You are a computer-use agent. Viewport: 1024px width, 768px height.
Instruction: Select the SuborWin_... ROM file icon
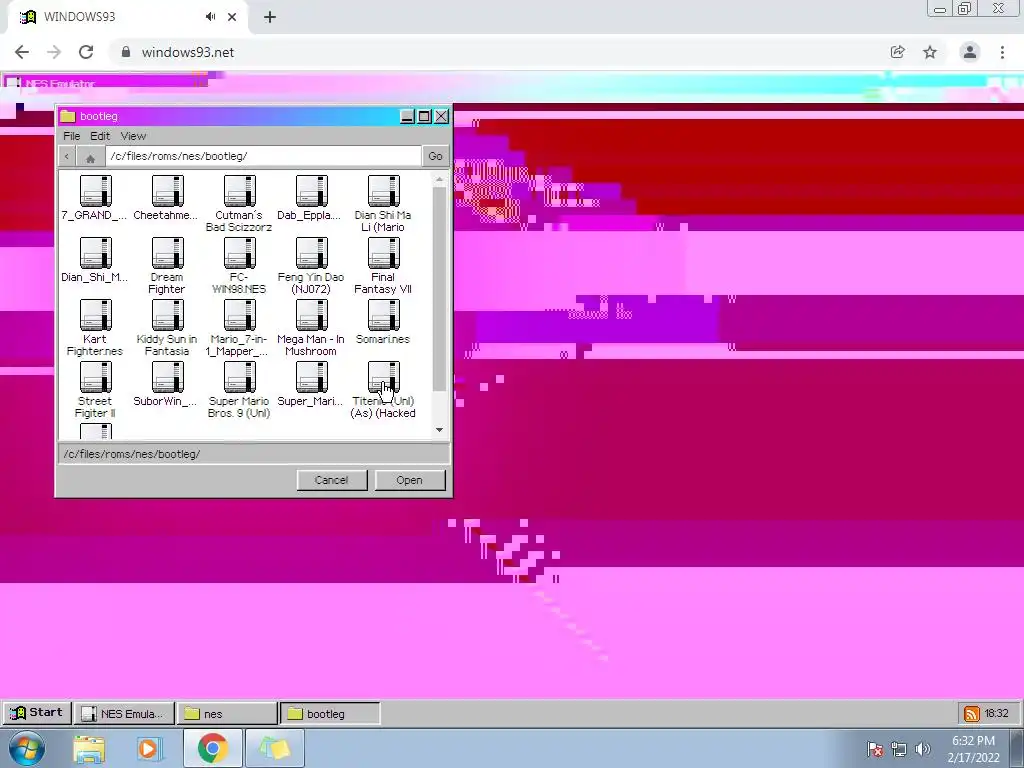168,377
